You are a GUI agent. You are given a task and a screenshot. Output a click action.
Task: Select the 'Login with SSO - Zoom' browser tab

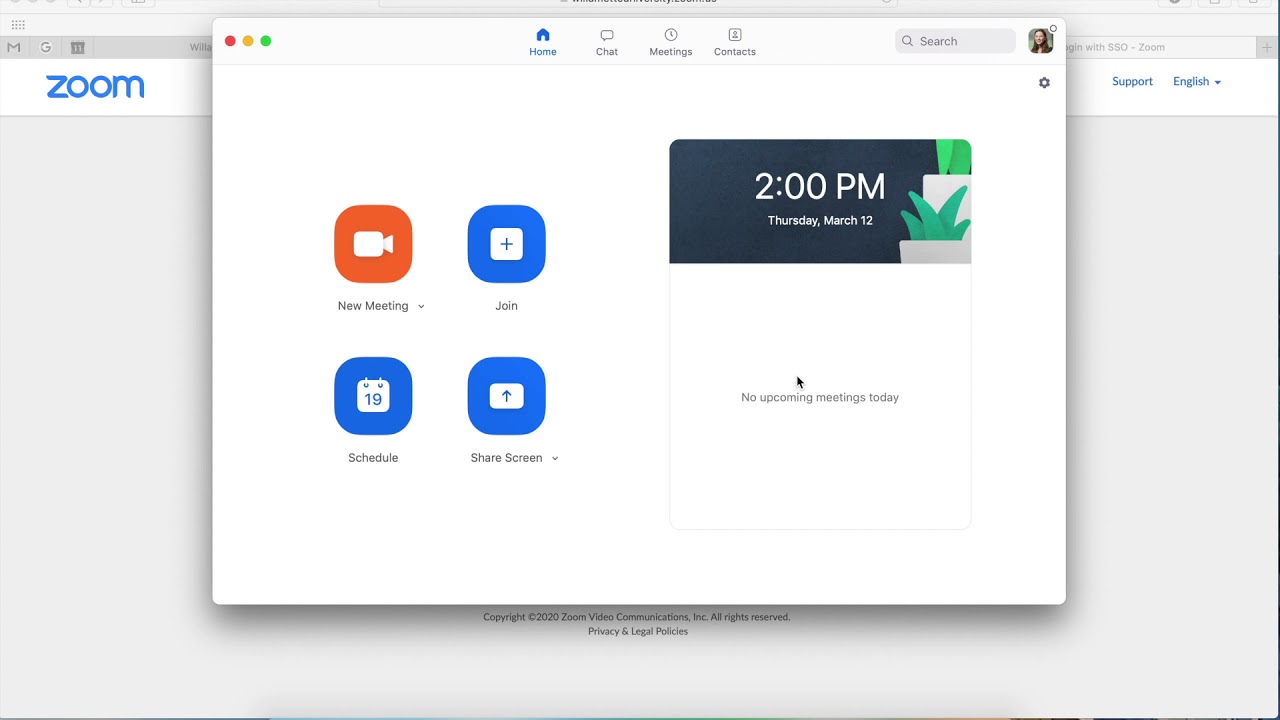(x=1160, y=47)
